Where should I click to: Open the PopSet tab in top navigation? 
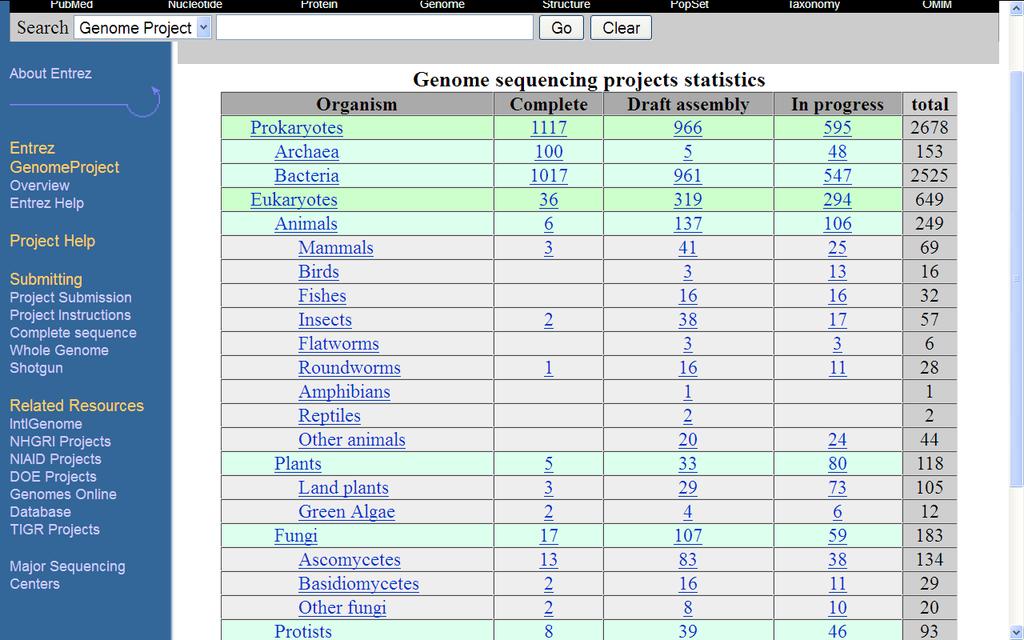pos(690,5)
